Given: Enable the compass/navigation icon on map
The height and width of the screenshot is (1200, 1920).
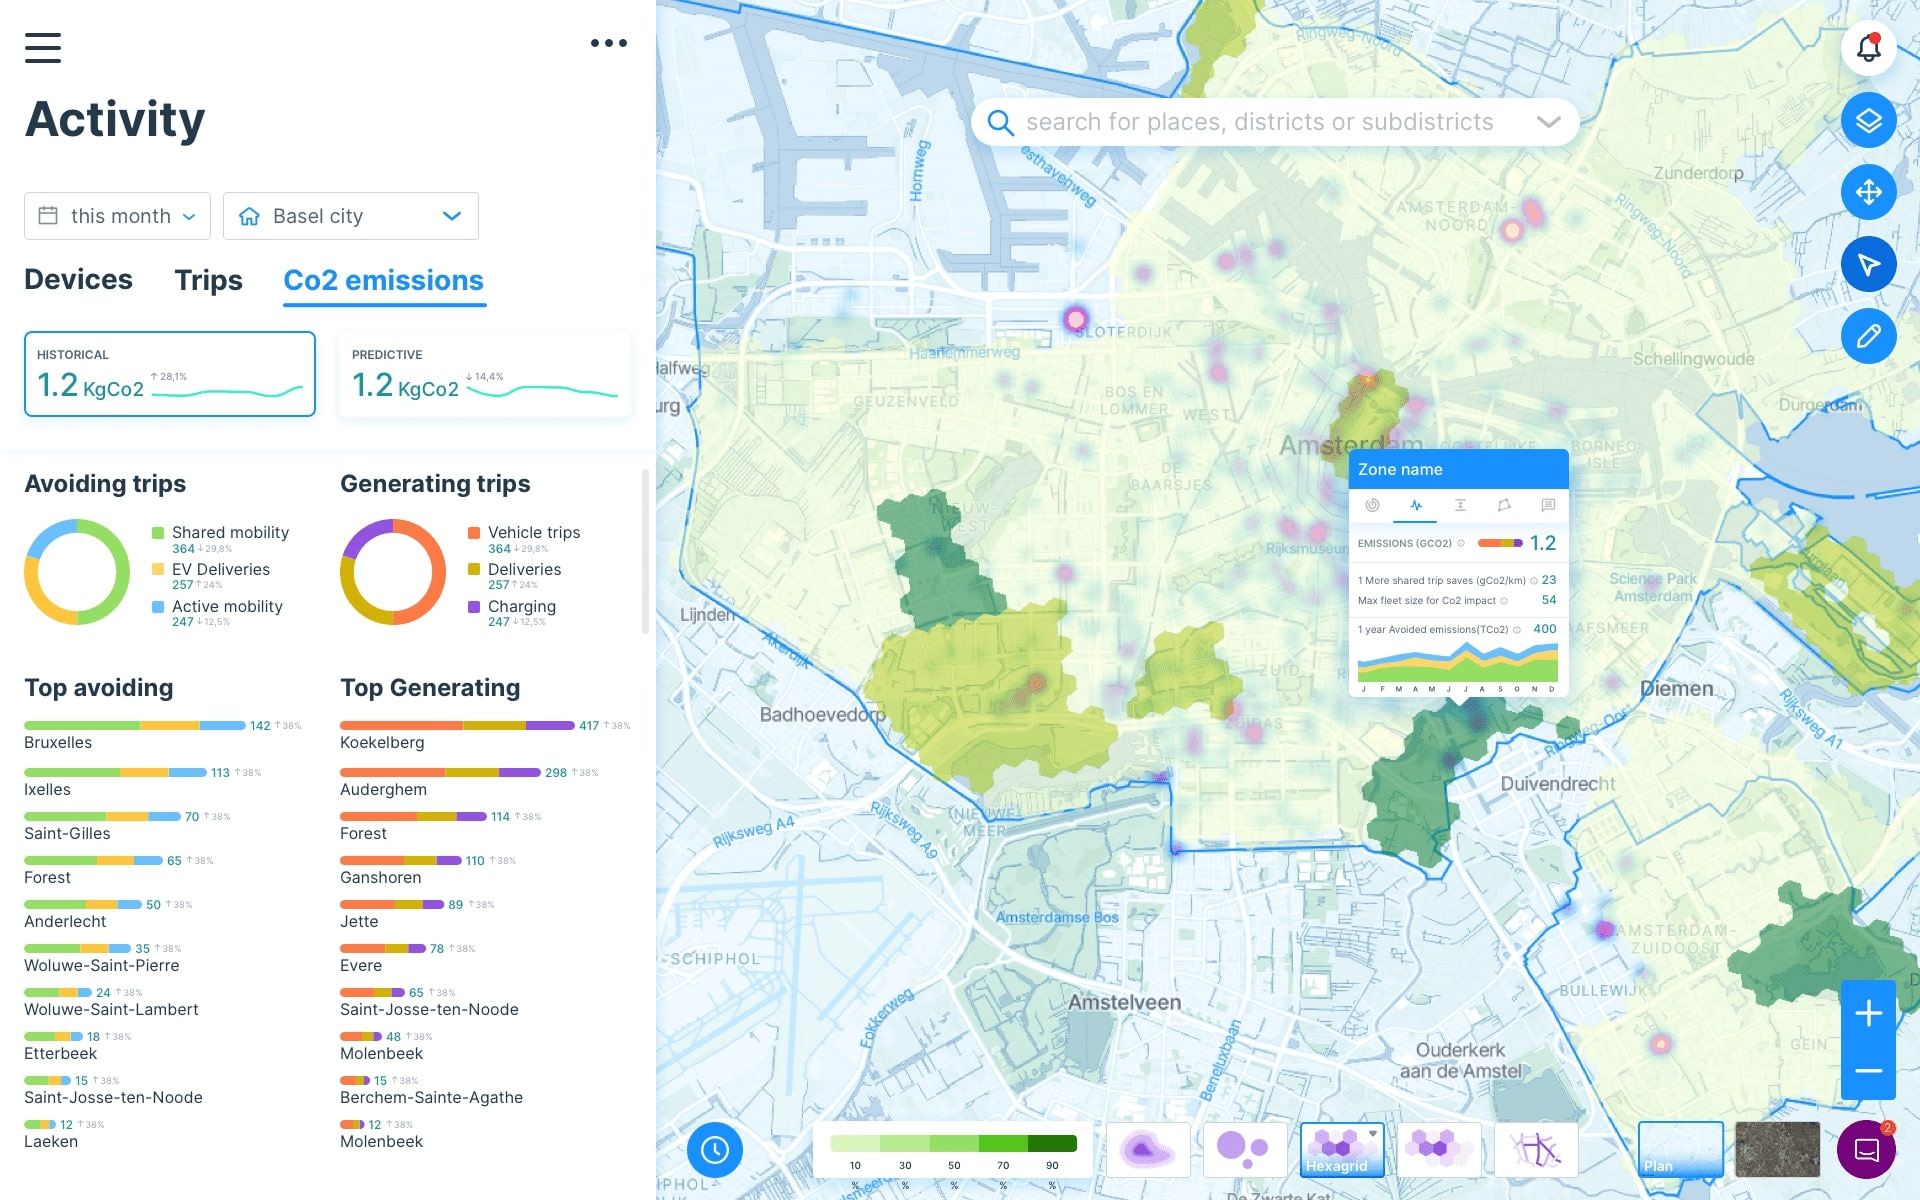Looking at the screenshot, I should point(1869,263).
